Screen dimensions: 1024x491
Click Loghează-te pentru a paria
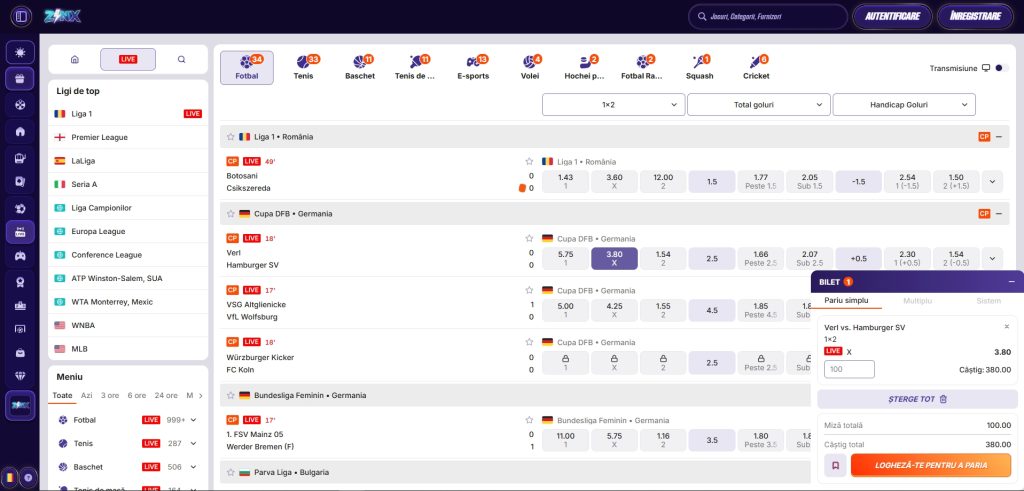click(x=931, y=466)
